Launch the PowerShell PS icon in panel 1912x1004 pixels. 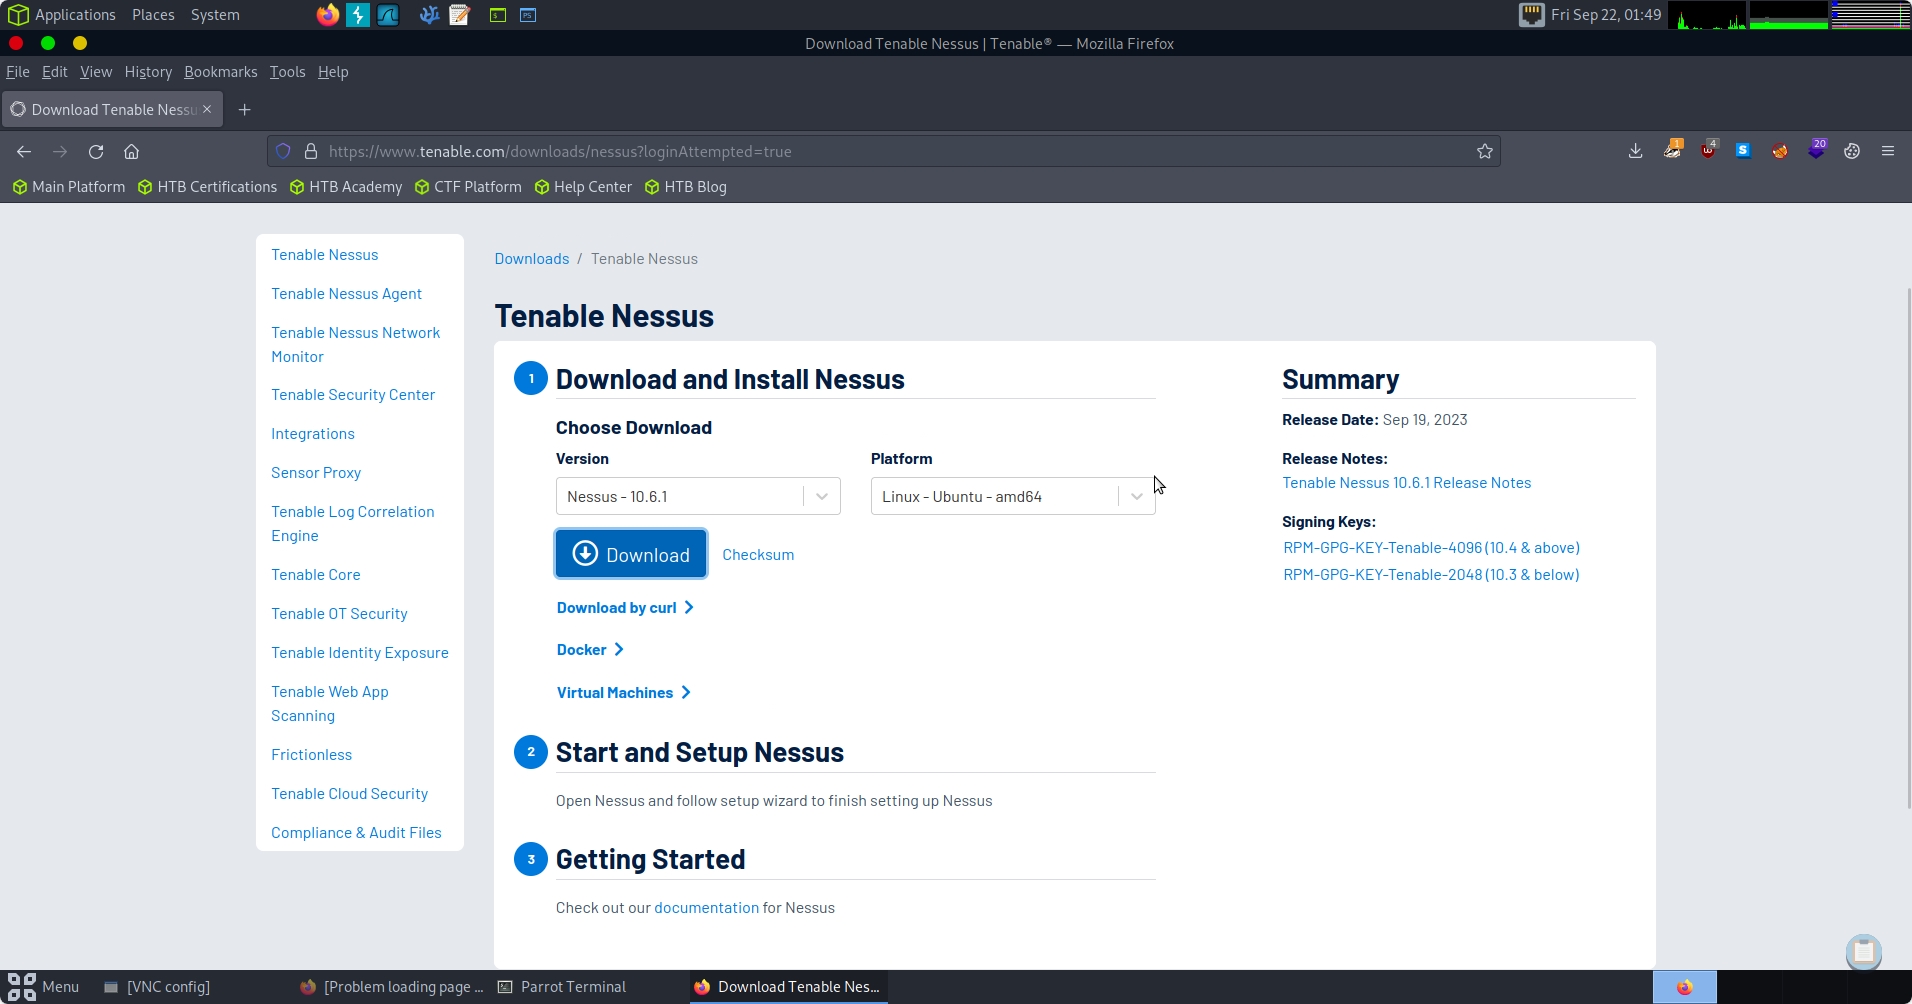528,15
